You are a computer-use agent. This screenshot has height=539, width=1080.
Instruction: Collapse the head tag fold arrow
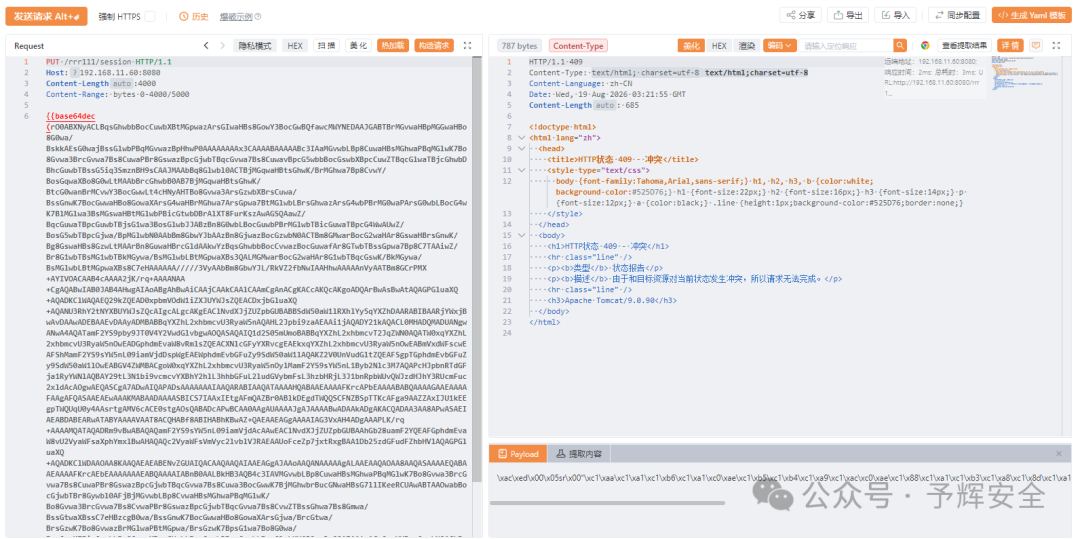pos(521,149)
